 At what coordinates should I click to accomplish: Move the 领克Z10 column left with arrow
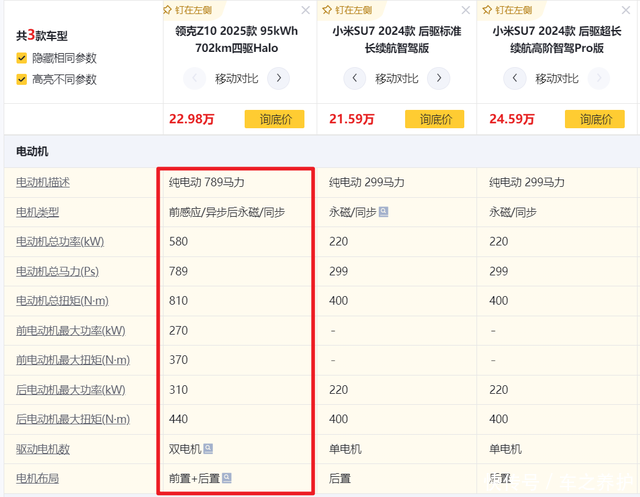[195, 78]
